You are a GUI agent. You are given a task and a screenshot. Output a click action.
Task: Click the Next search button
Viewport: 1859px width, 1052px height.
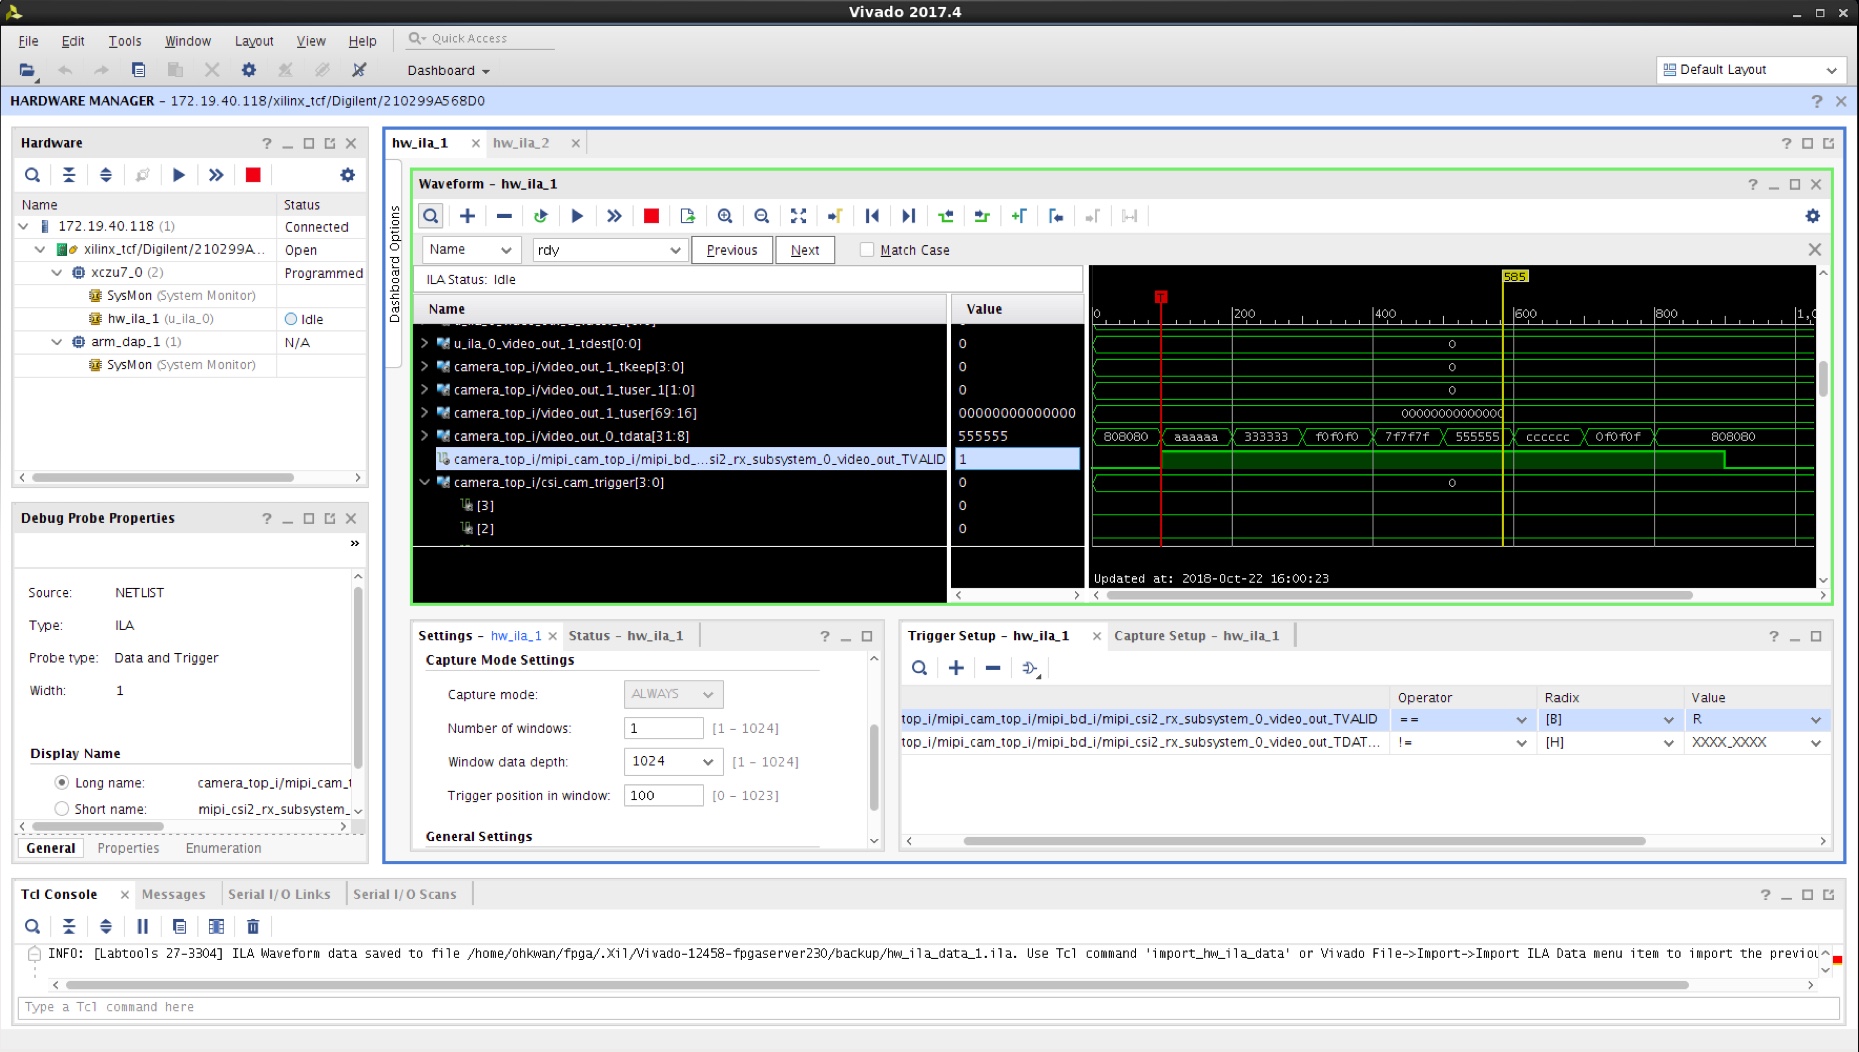click(x=804, y=250)
